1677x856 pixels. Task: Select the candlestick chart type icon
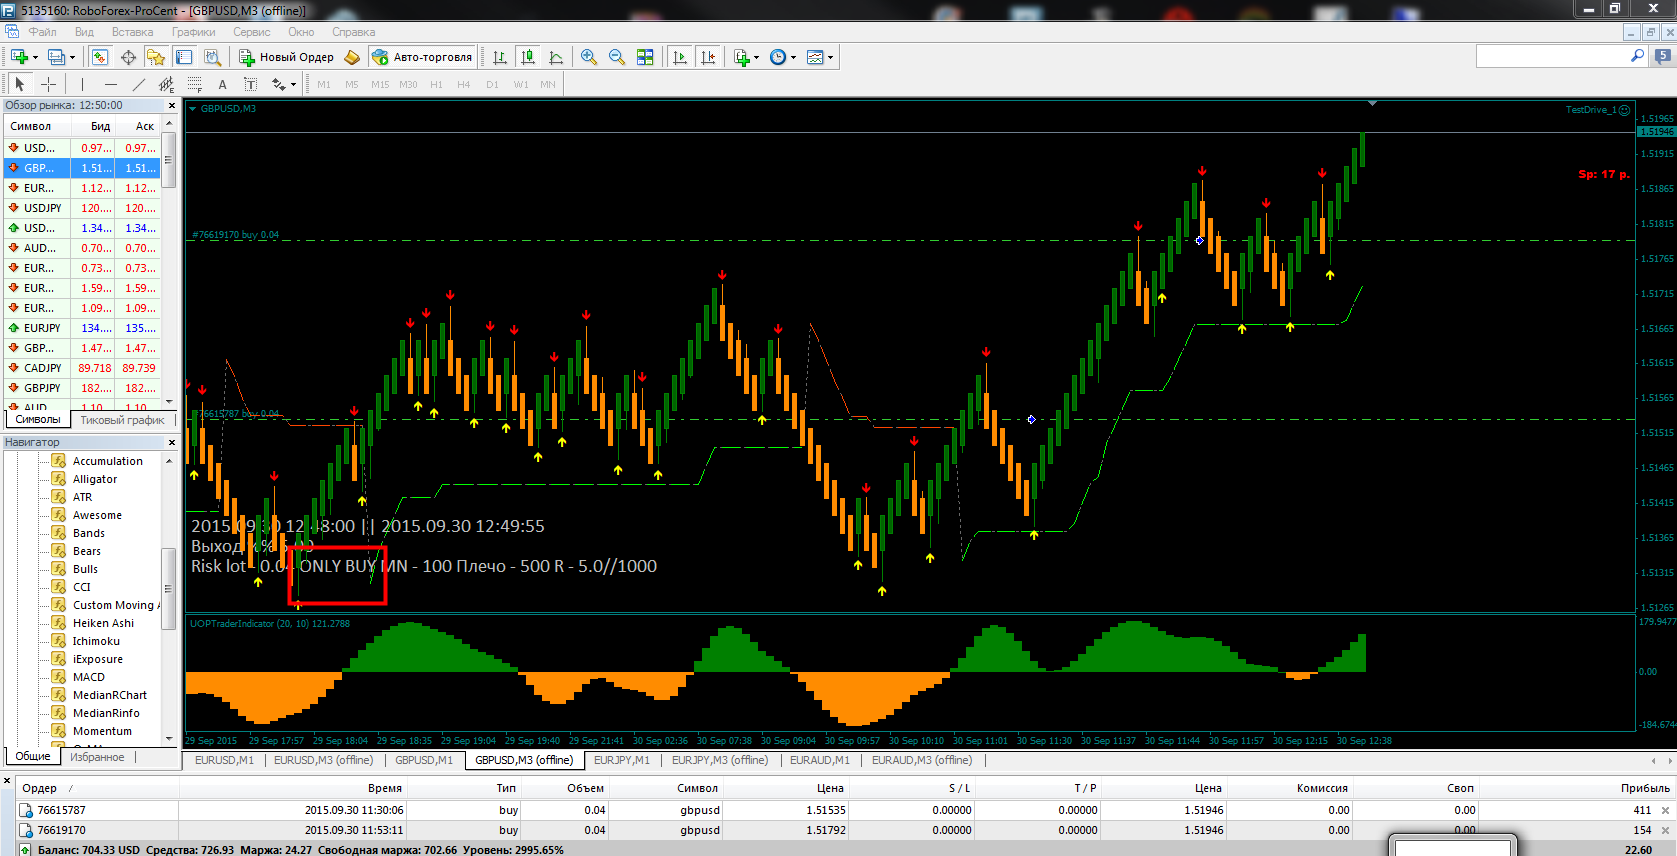[x=528, y=57]
